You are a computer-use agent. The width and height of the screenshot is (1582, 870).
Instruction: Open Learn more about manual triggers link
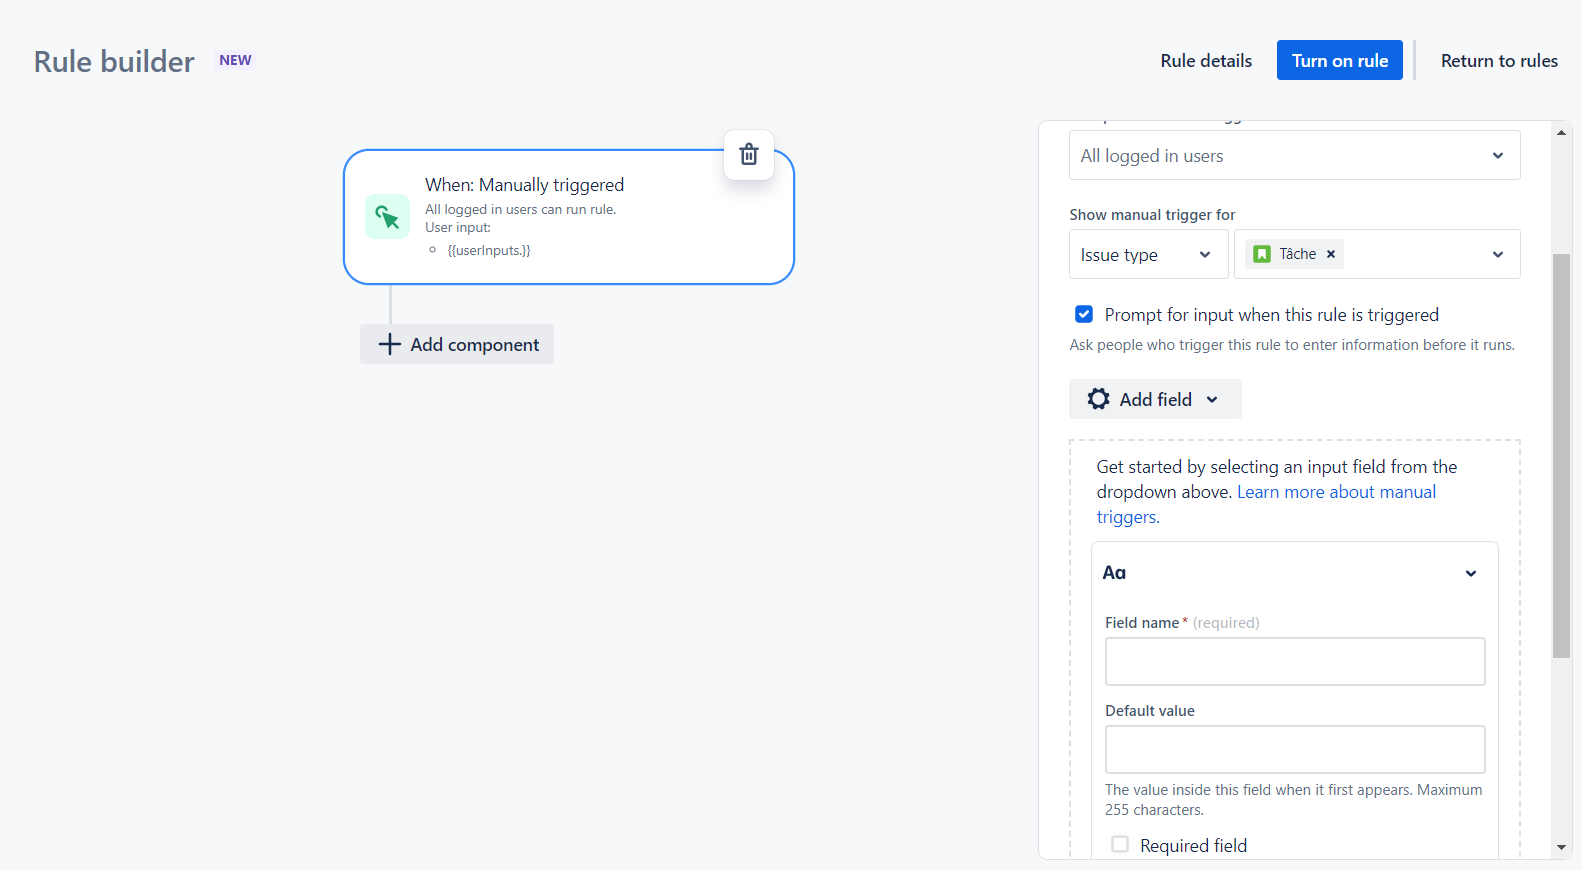click(1267, 504)
